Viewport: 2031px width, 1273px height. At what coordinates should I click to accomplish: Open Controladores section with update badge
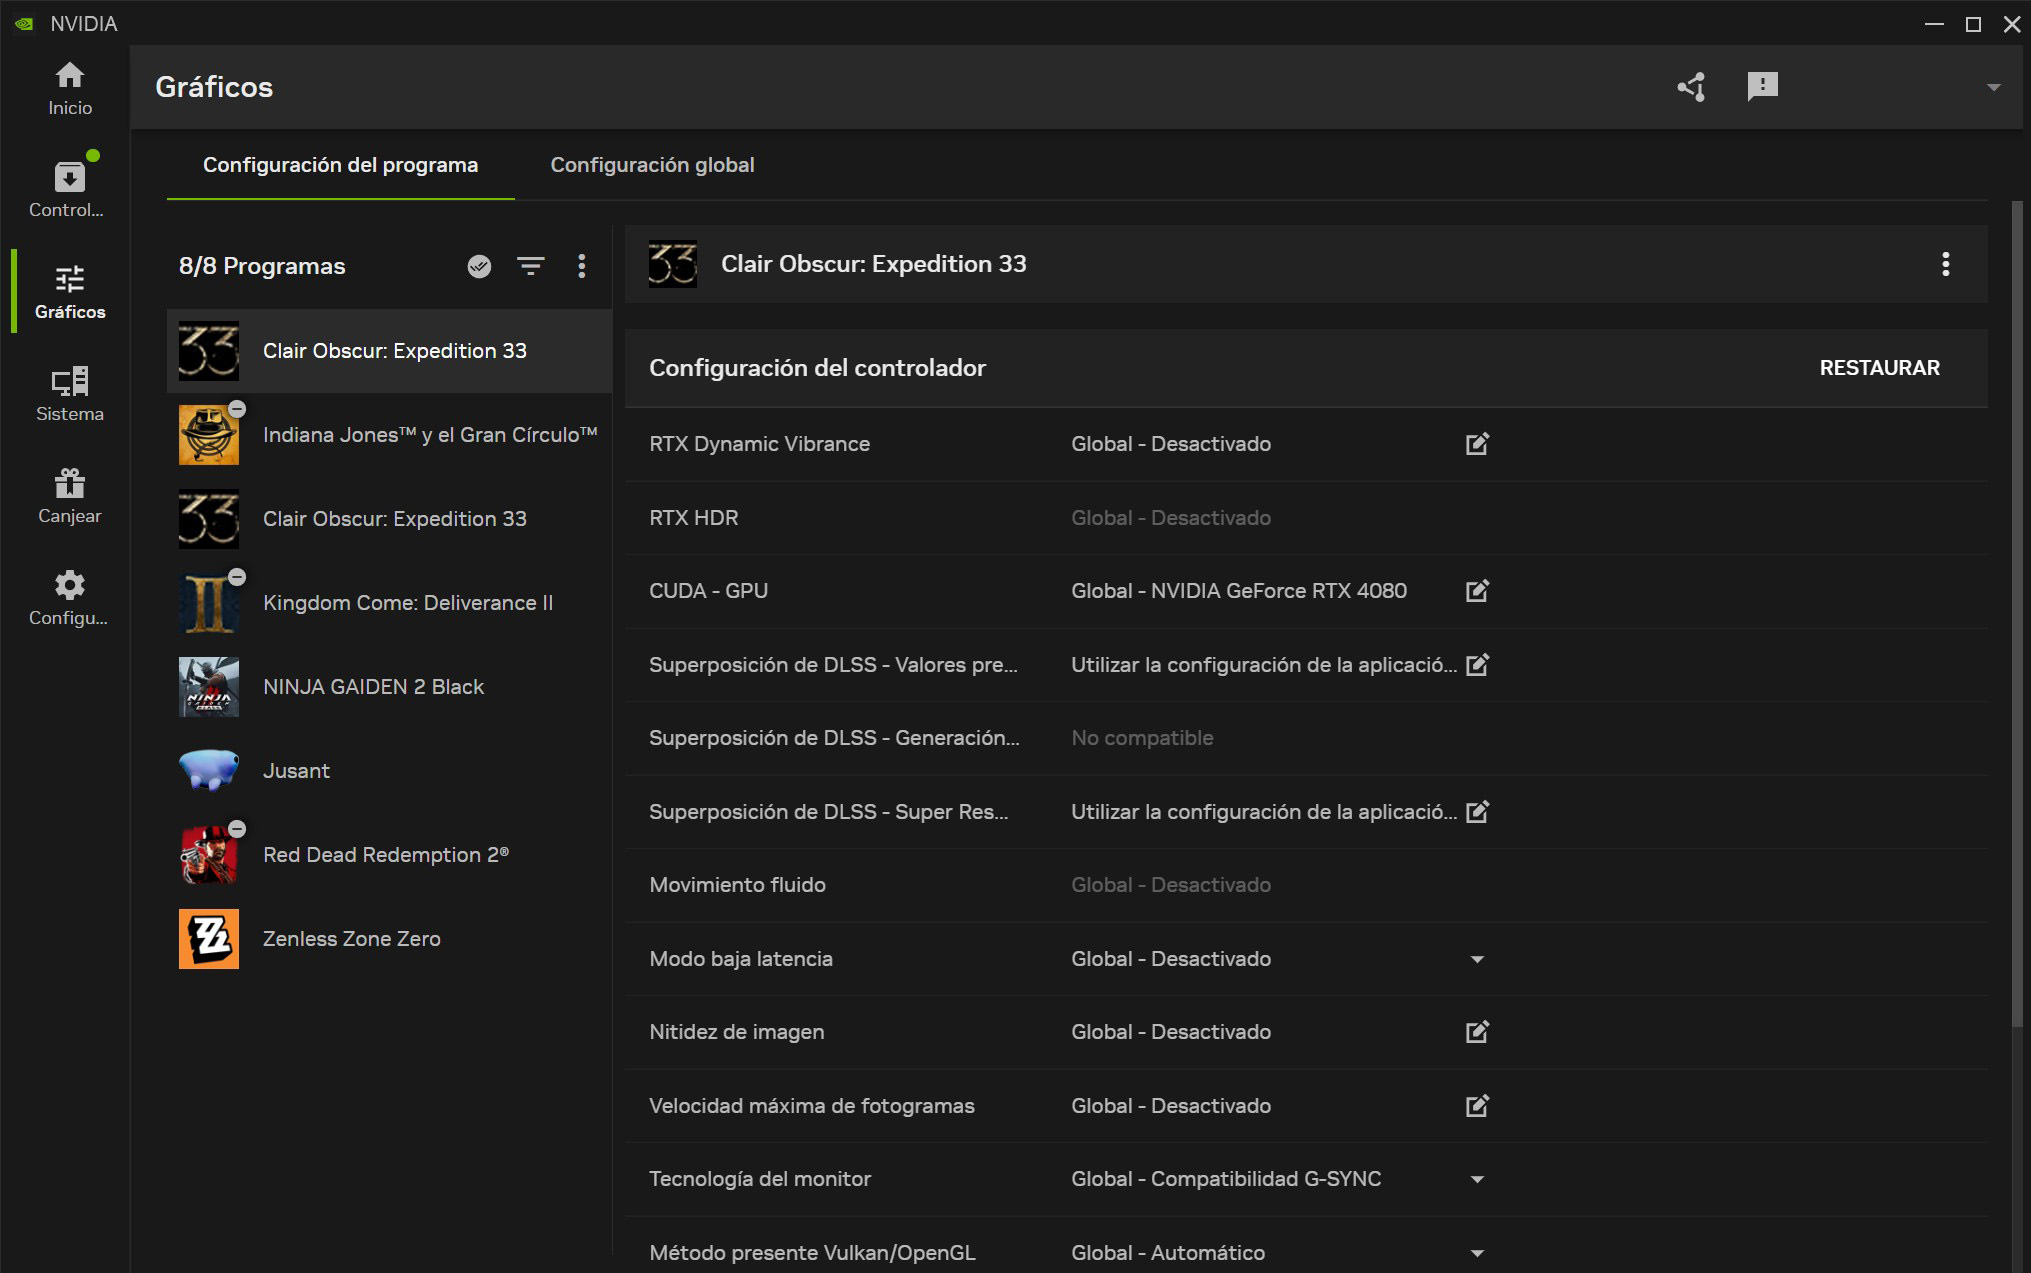pos(69,188)
